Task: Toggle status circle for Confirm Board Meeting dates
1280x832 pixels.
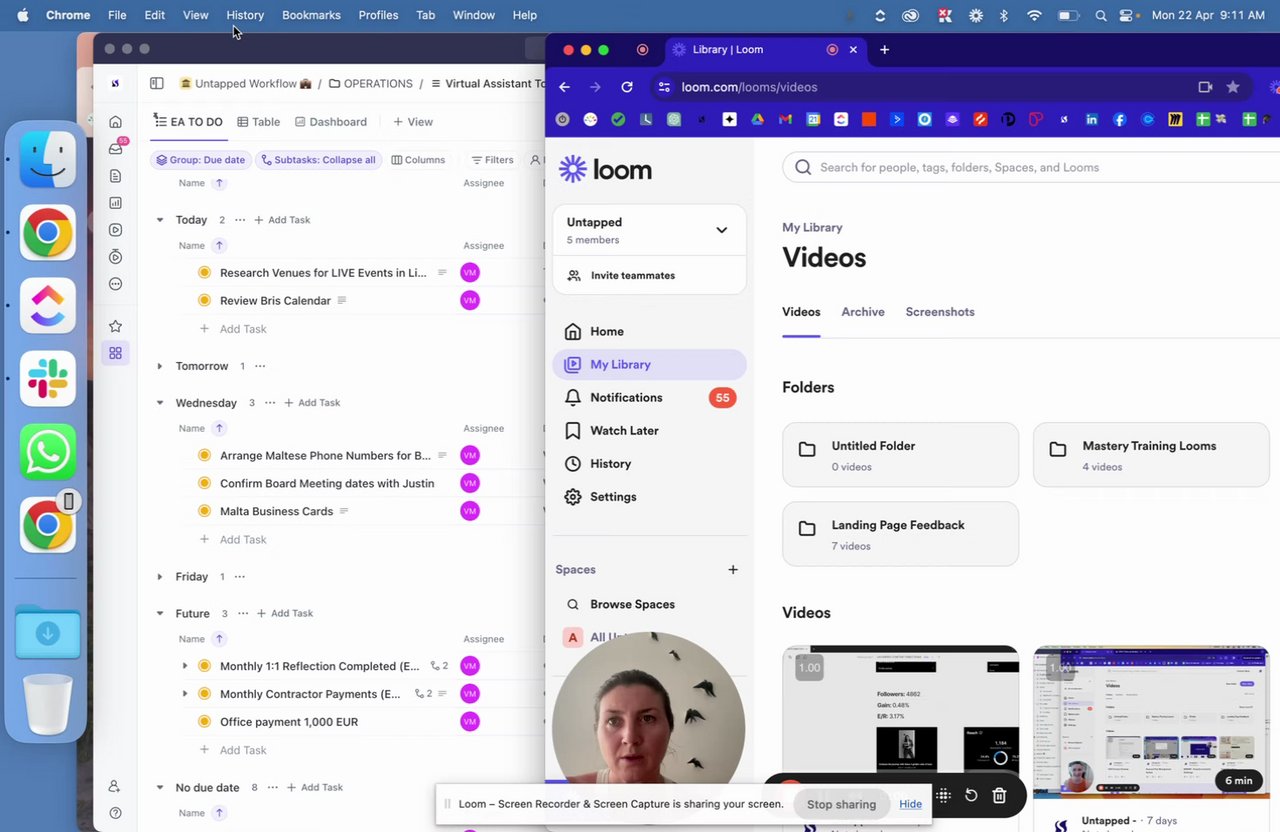Action: click(204, 483)
